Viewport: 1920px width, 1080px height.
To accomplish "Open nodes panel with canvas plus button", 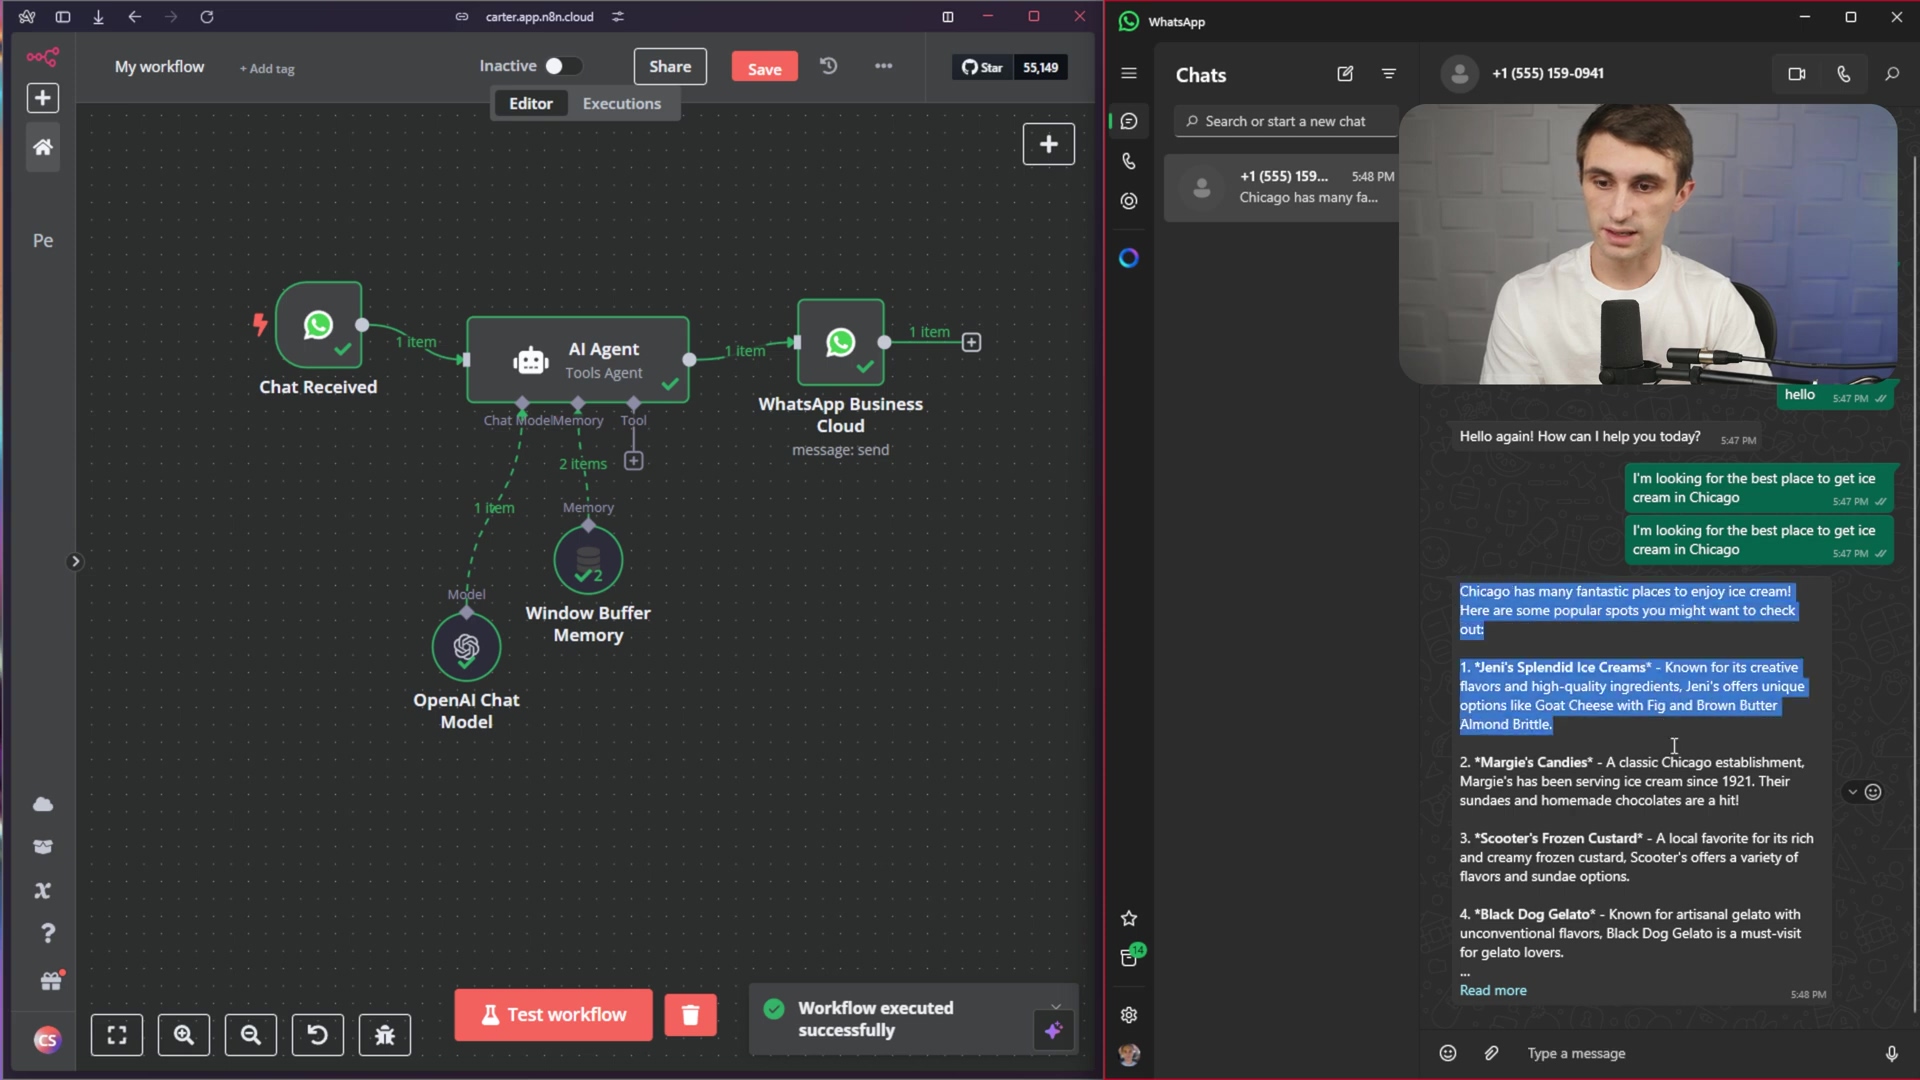I will pos(1048,144).
